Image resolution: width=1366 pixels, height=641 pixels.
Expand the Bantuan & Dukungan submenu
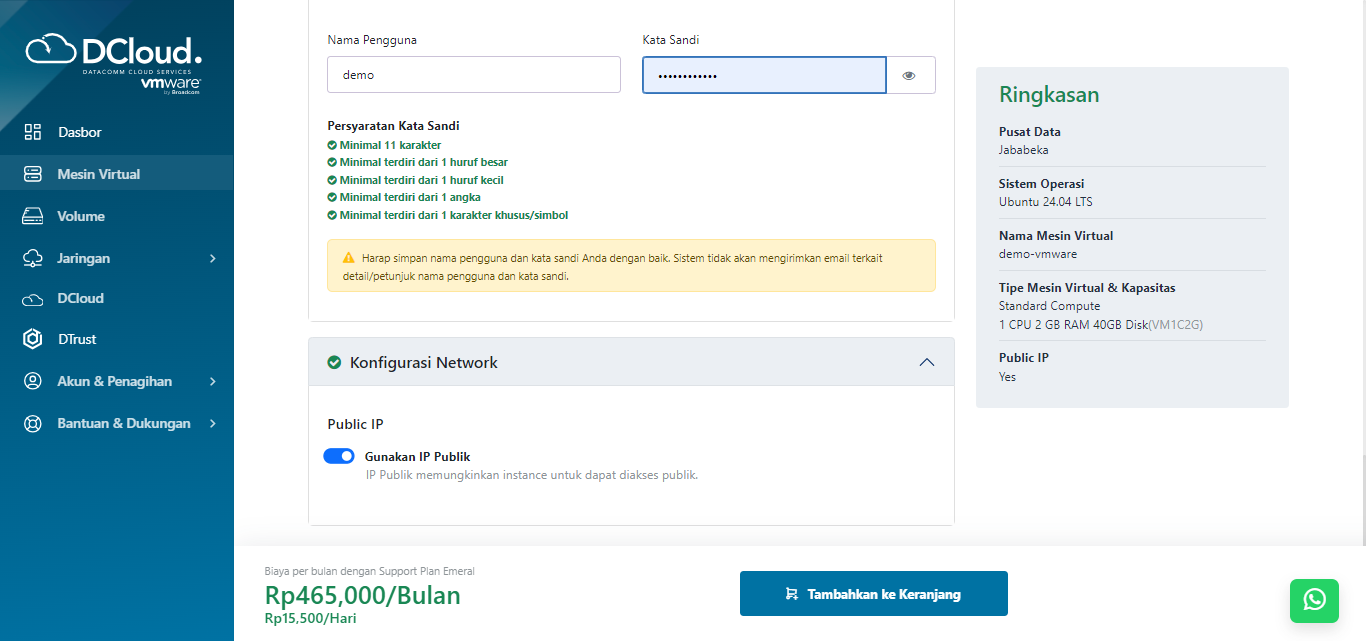(211, 423)
